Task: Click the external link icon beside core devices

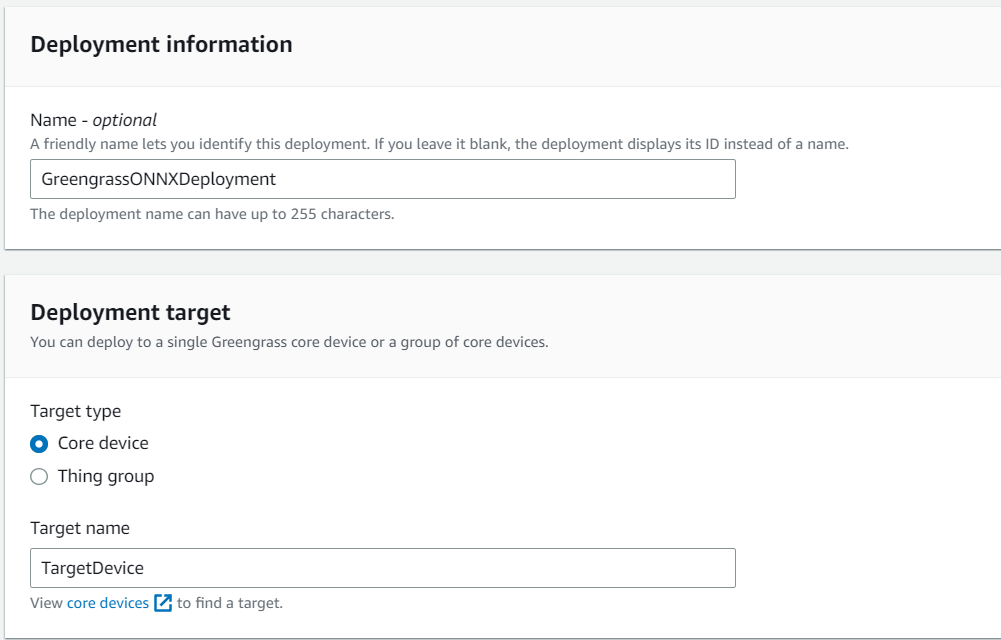Action: coord(162,602)
